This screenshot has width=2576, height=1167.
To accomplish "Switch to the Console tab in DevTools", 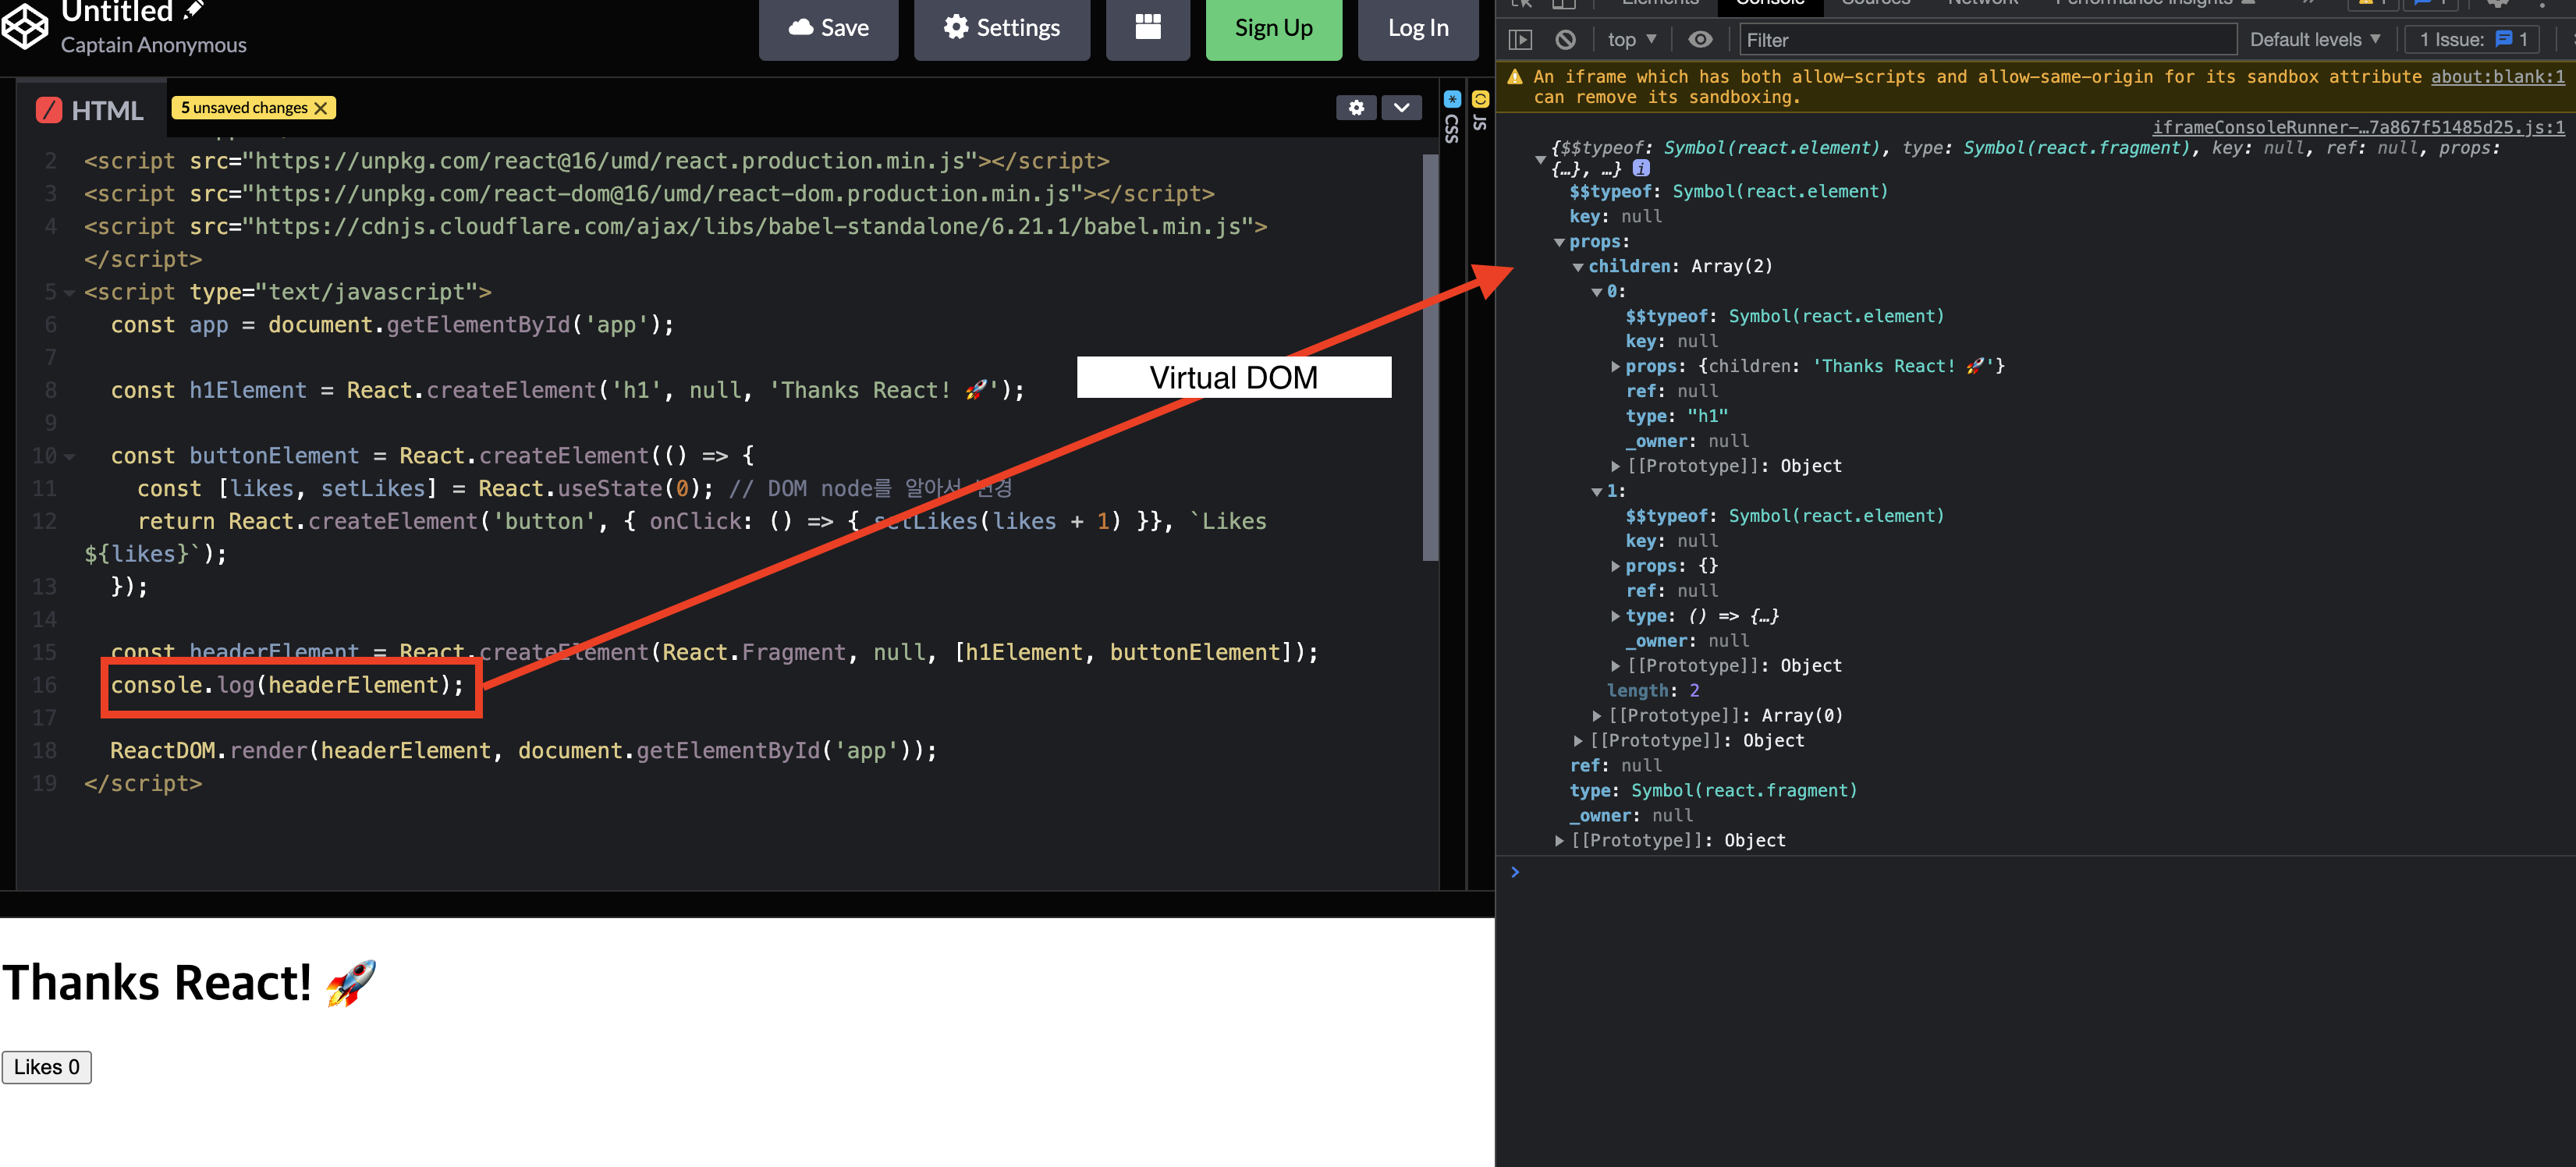I will coord(1770,5).
